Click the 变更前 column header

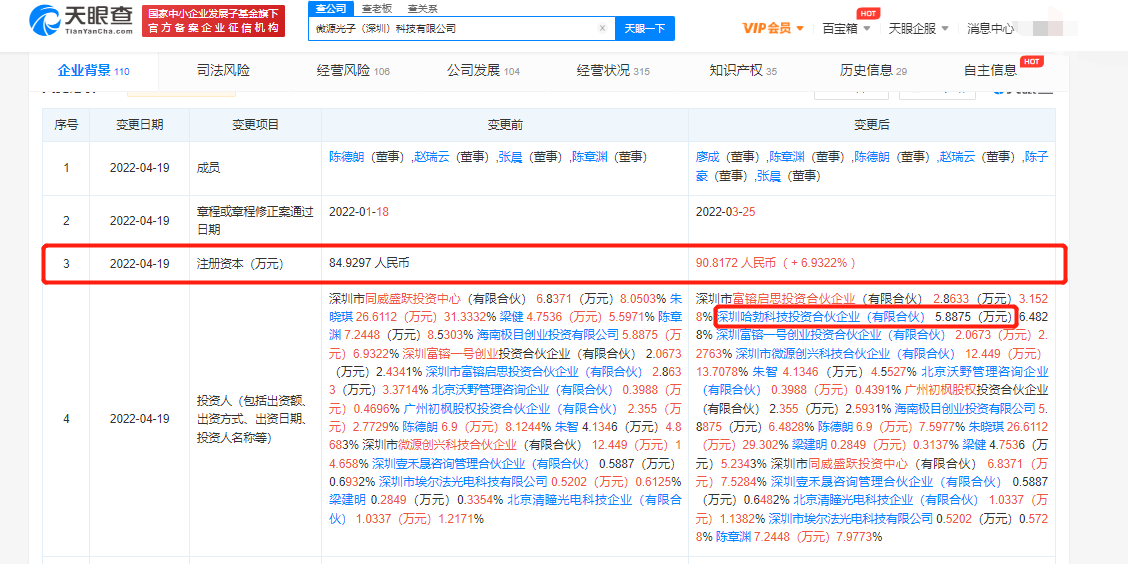click(x=504, y=124)
